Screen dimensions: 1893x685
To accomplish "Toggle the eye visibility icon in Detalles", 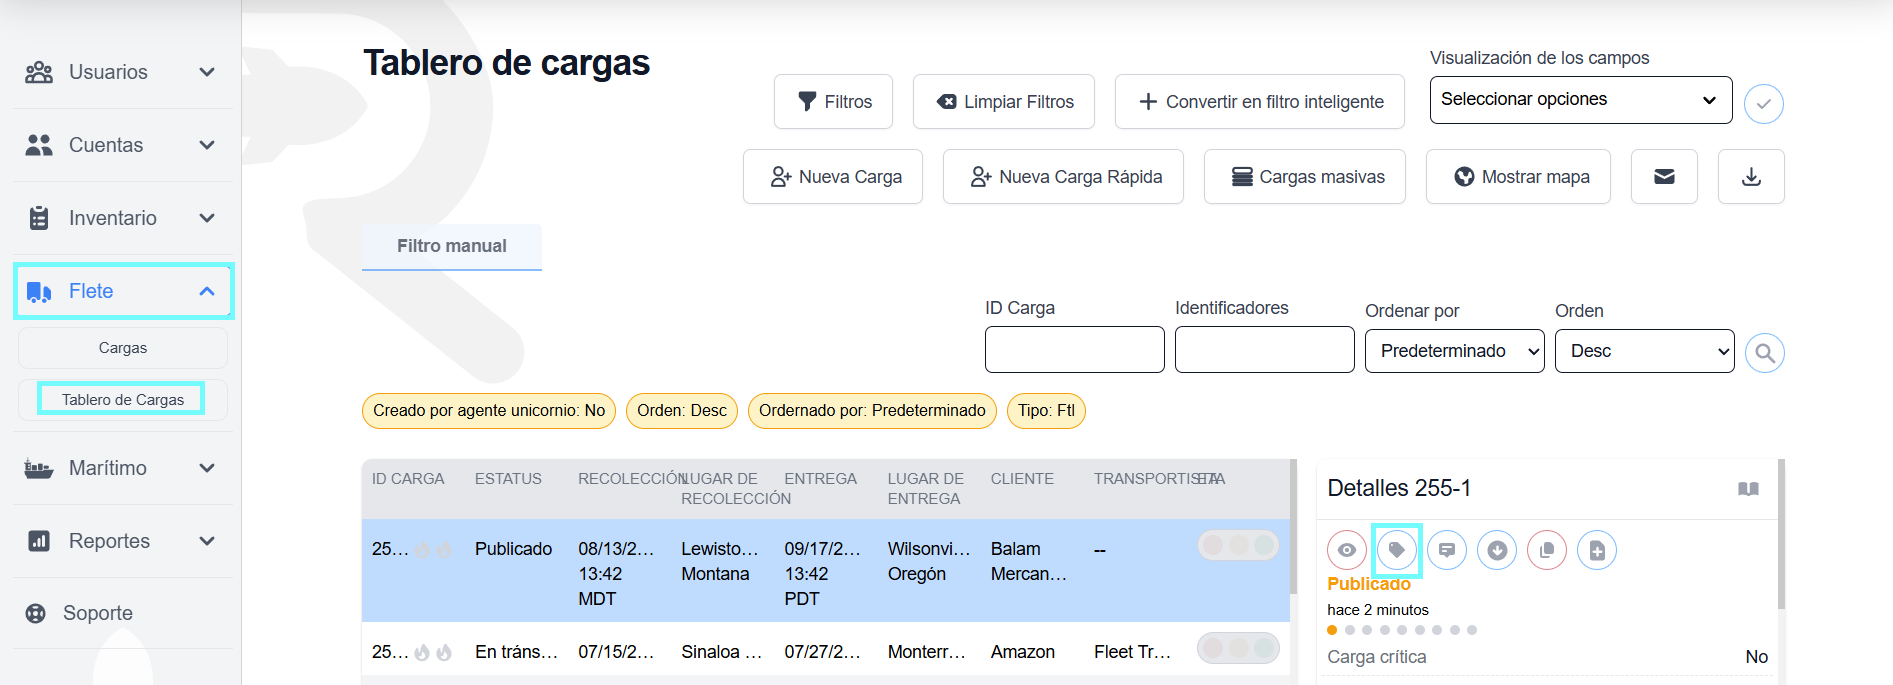I will 1347,550.
